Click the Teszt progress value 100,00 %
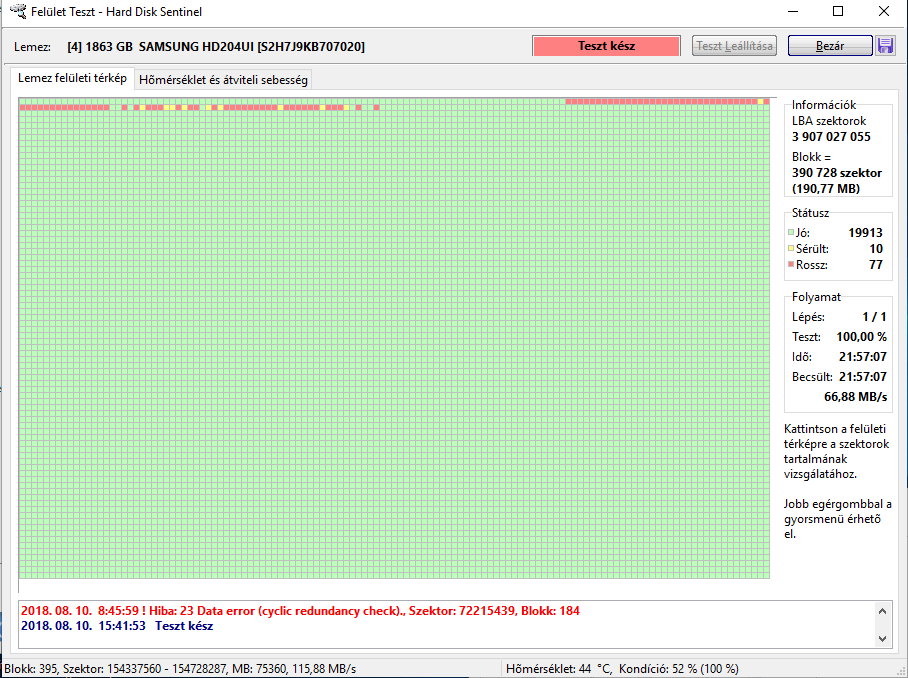The image size is (908, 678). pyautogui.click(x=861, y=337)
